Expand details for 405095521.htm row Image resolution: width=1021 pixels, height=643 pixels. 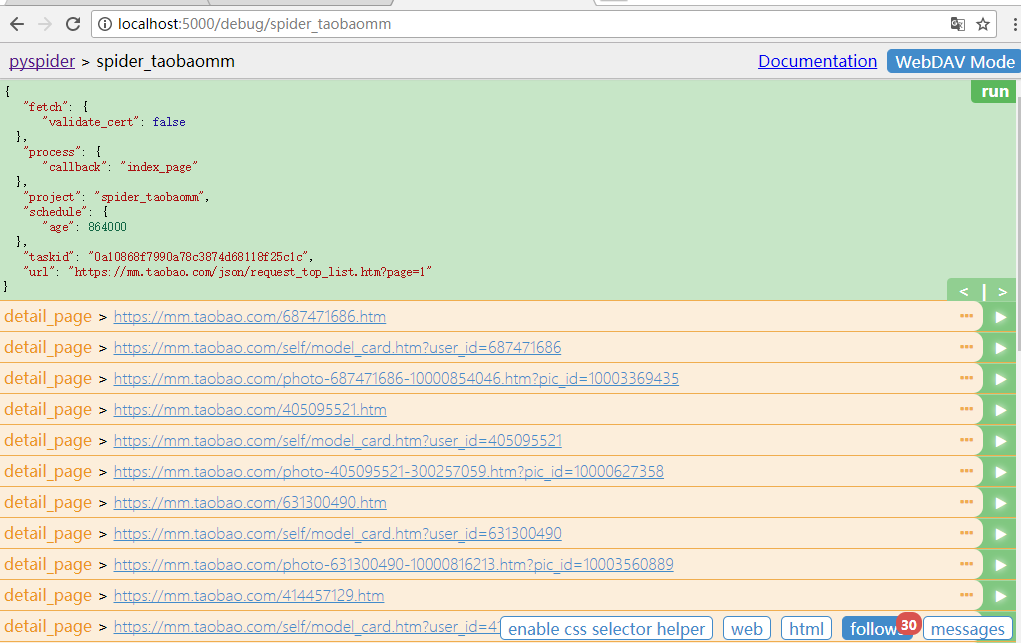tap(966, 408)
